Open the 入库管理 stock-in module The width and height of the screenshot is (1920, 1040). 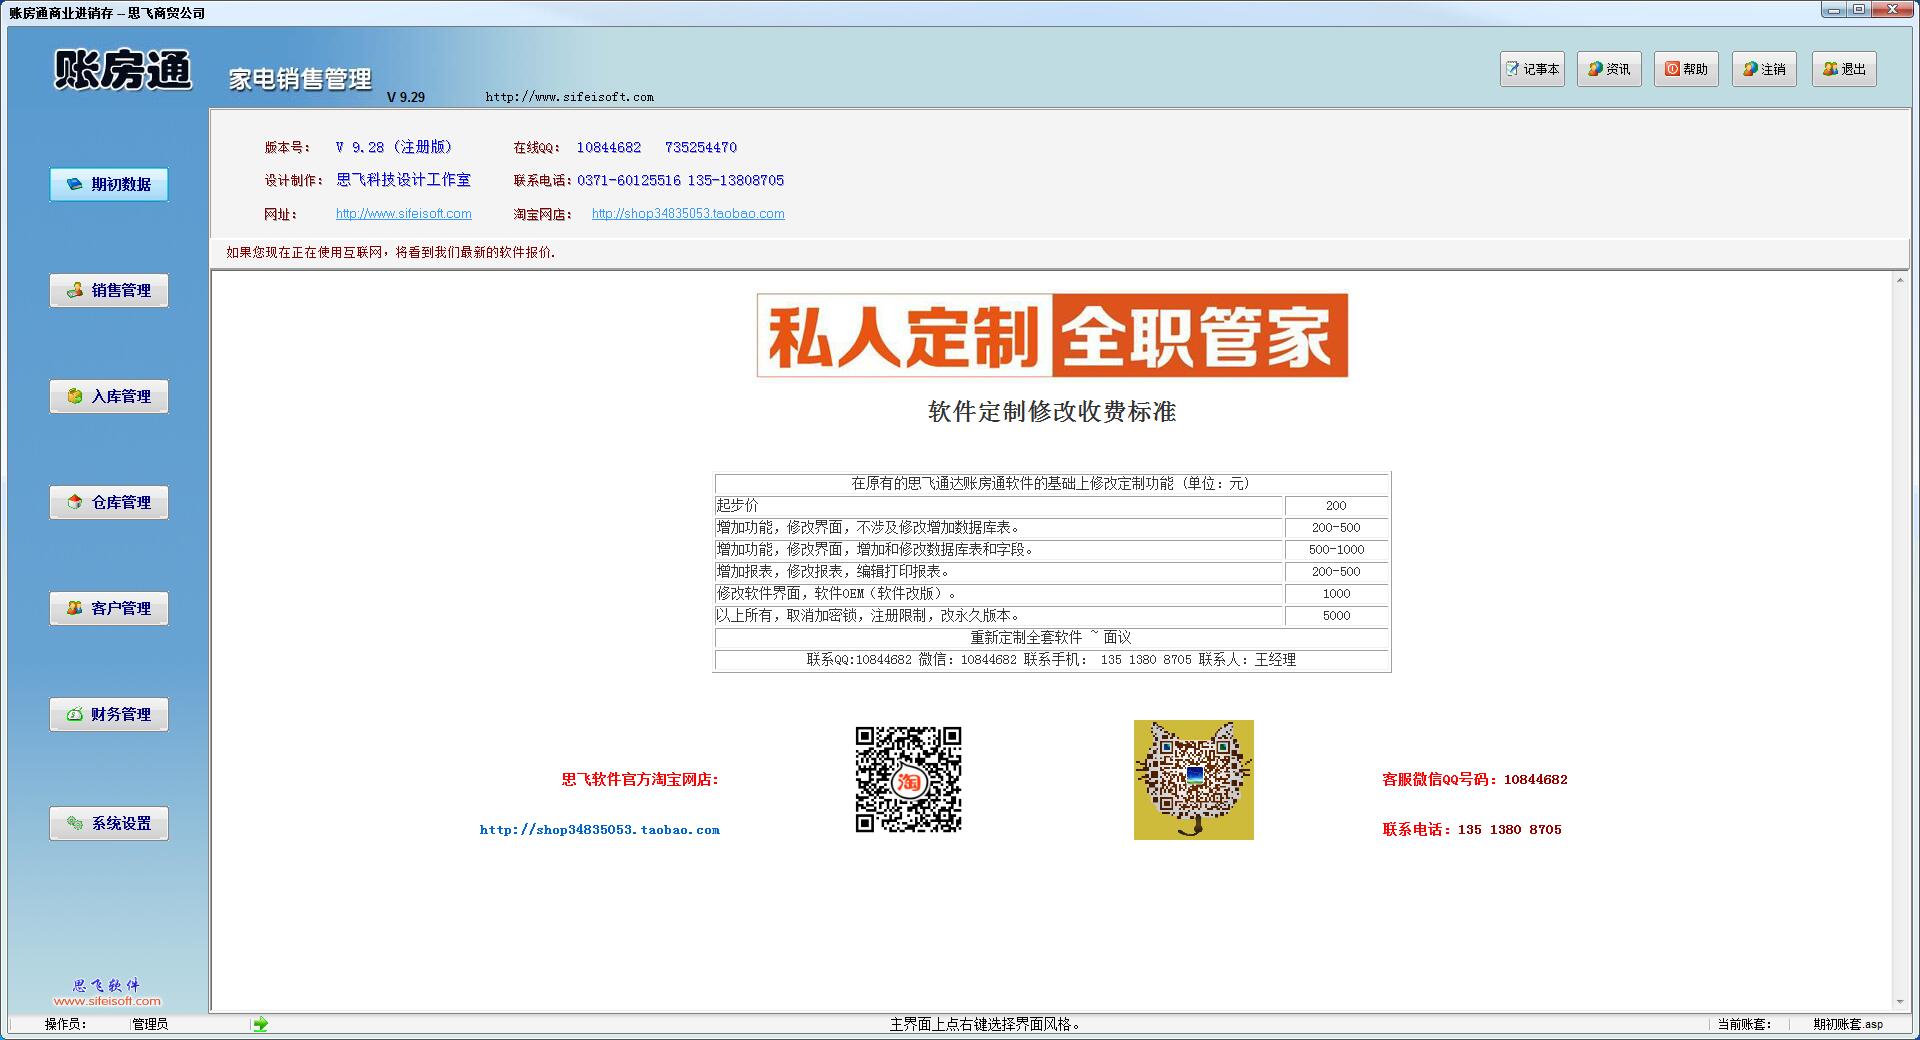(x=109, y=396)
